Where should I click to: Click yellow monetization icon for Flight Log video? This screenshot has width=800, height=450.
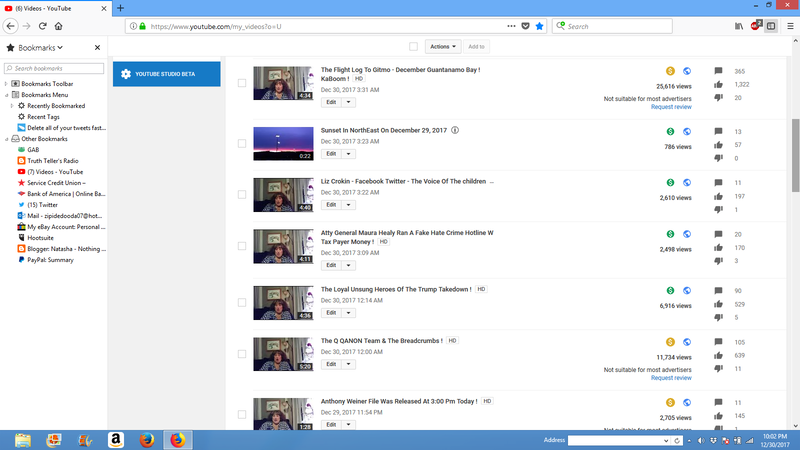pyautogui.click(x=670, y=72)
